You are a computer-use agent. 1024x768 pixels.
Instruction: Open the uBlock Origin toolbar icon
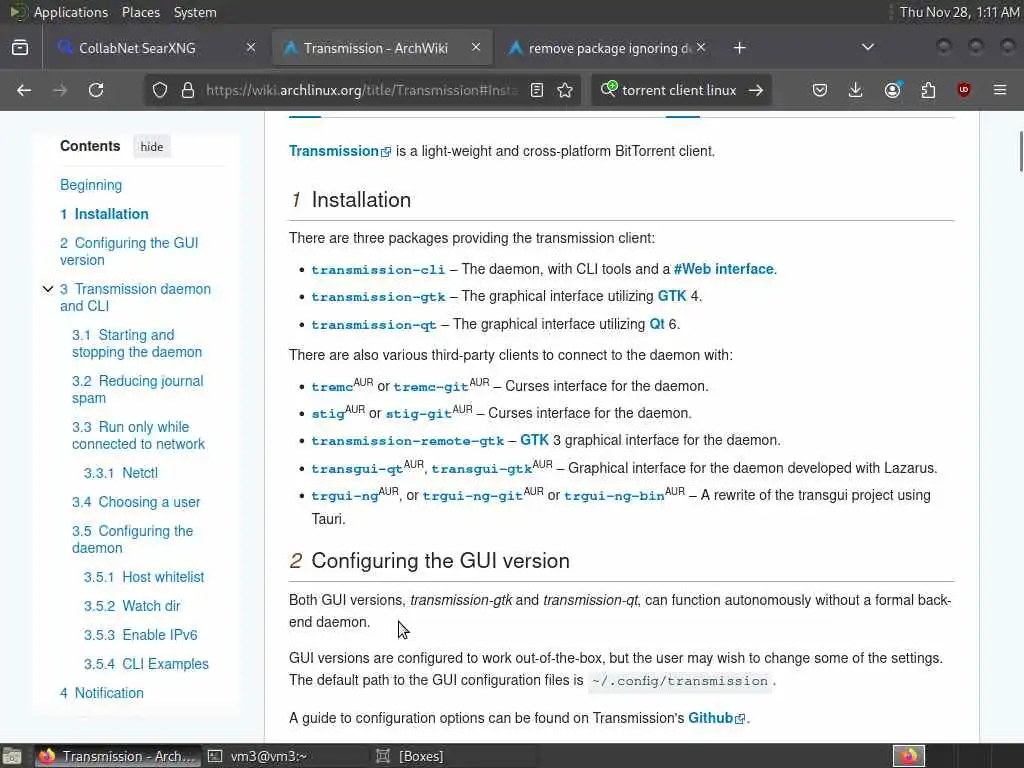pos(964,90)
